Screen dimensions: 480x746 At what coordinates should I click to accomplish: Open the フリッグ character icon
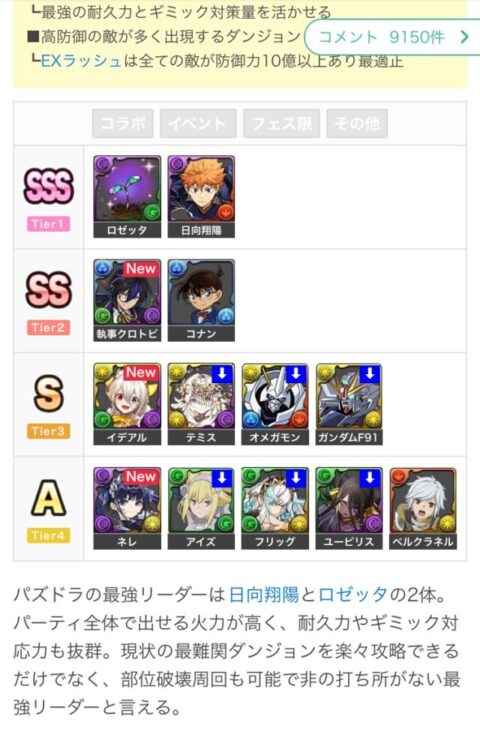tap(275, 508)
